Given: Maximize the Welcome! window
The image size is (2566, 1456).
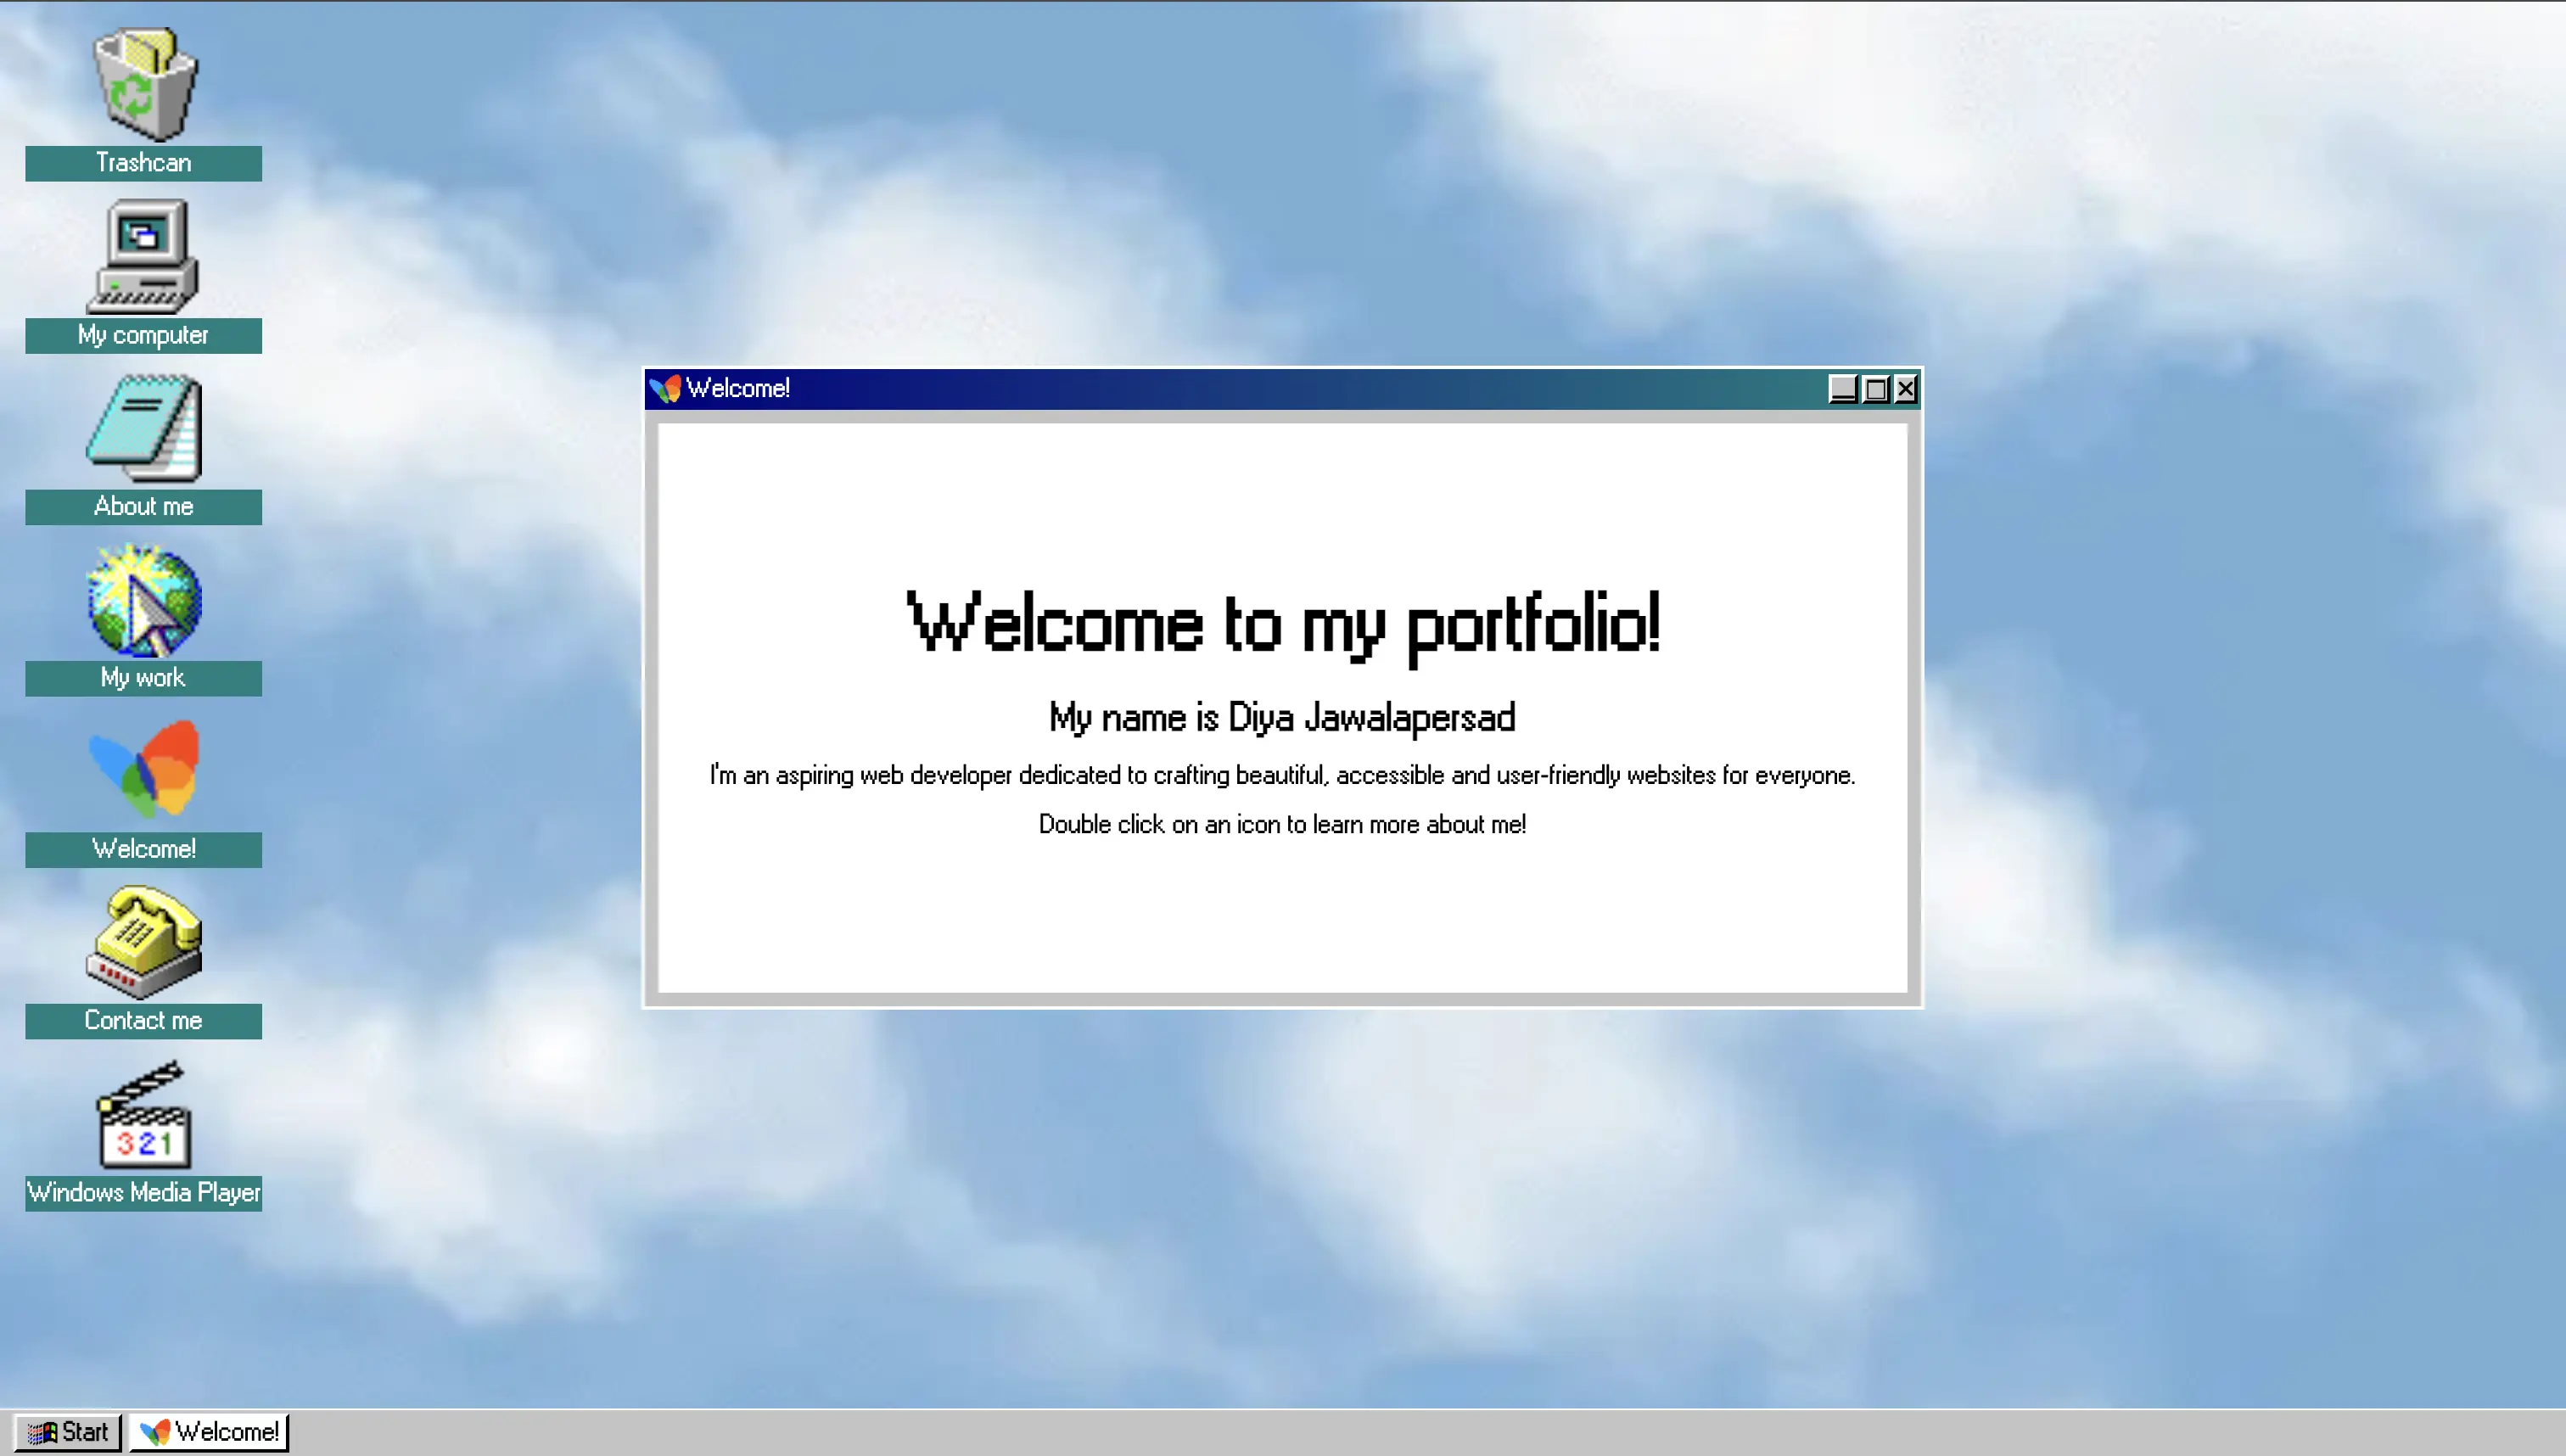Looking at the screenshot, I should click(x=1874, y=389).
